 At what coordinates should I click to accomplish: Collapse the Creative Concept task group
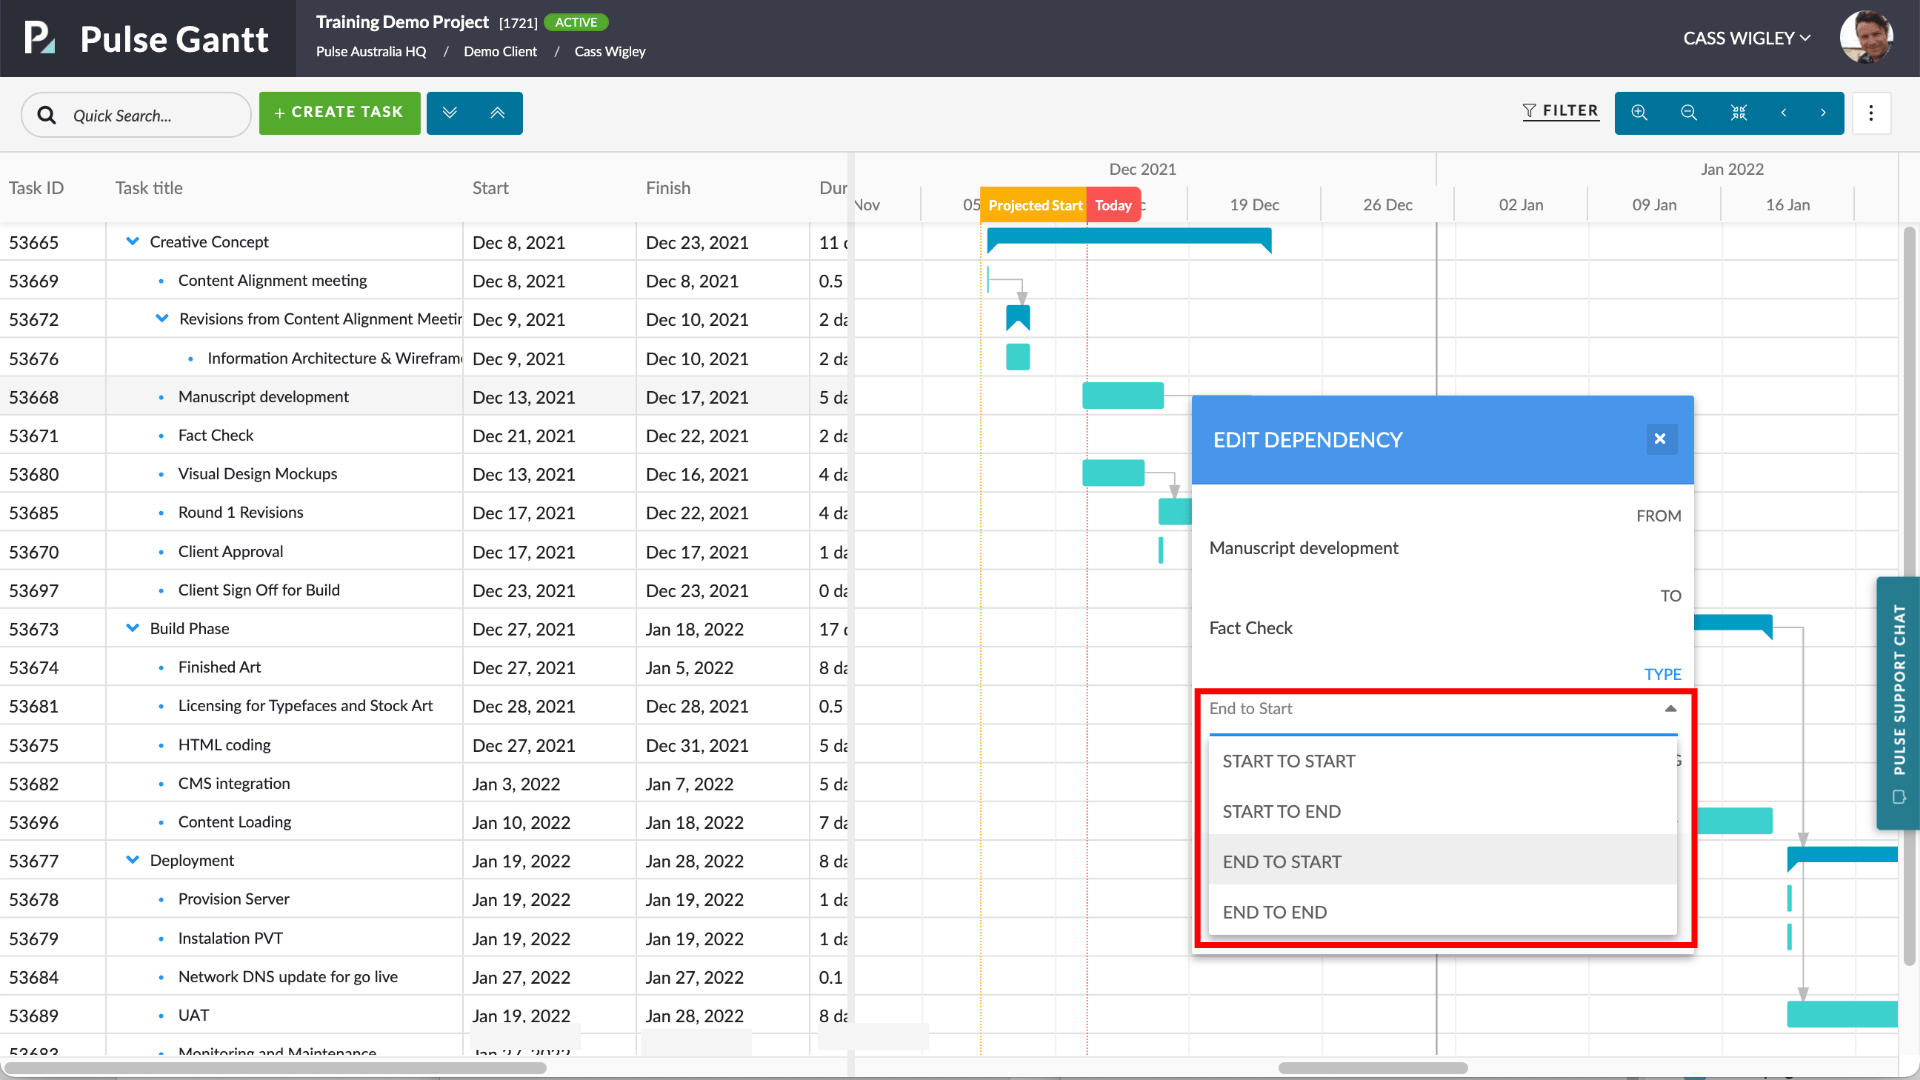[132, 242]
